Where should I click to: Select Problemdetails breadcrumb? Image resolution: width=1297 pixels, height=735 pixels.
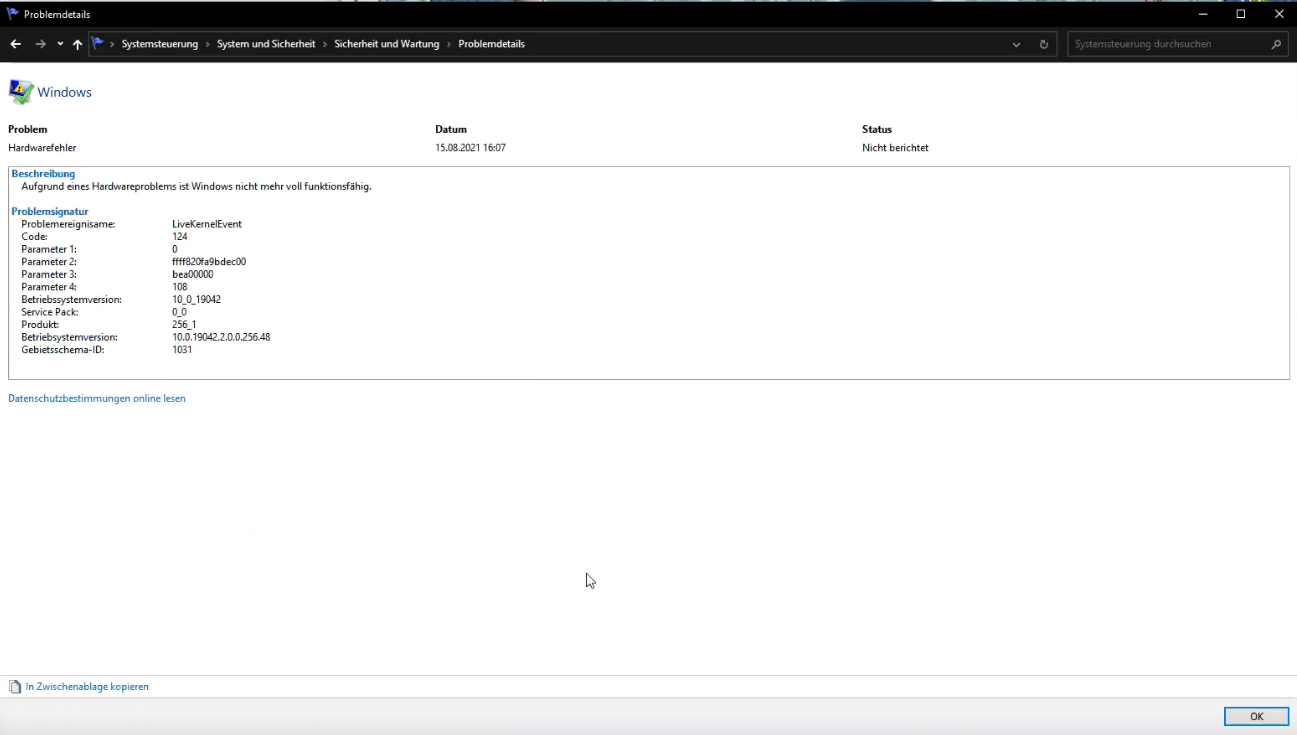tap(491, 44)
